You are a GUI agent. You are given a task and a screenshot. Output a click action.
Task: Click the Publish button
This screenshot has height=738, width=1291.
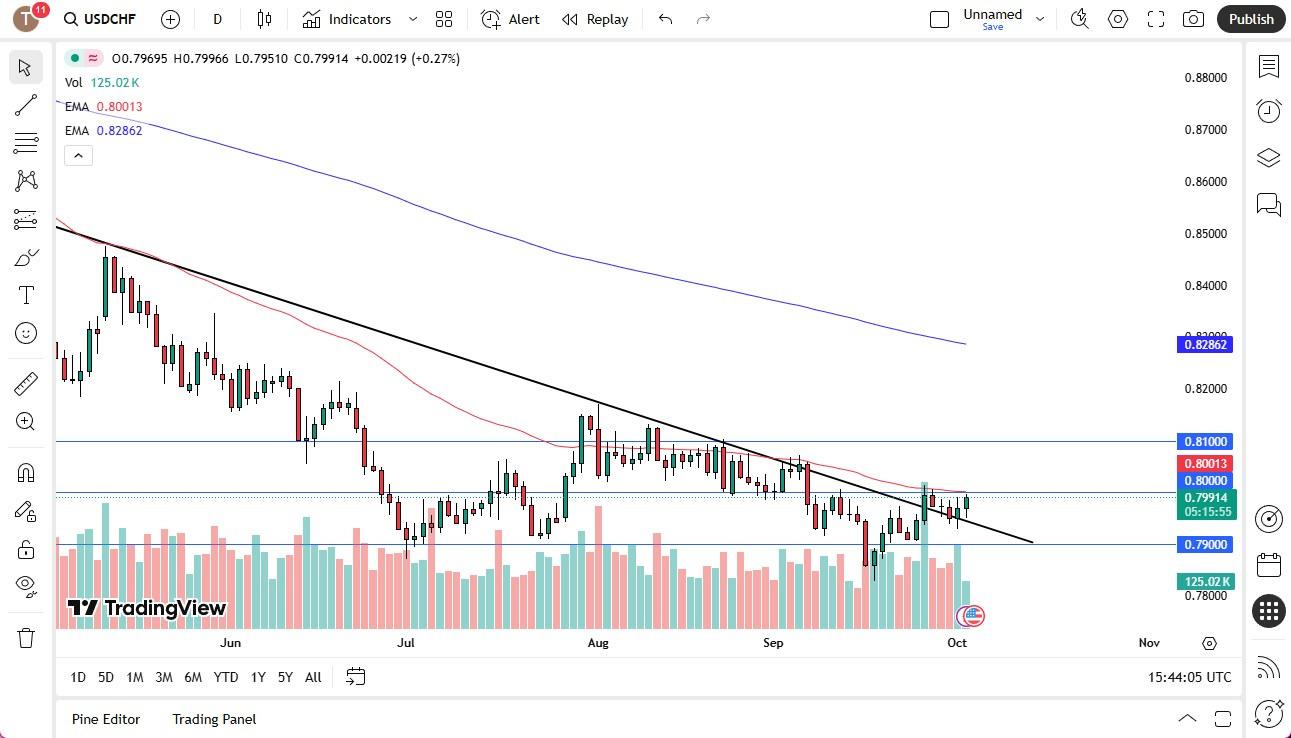pos(1251,19)
